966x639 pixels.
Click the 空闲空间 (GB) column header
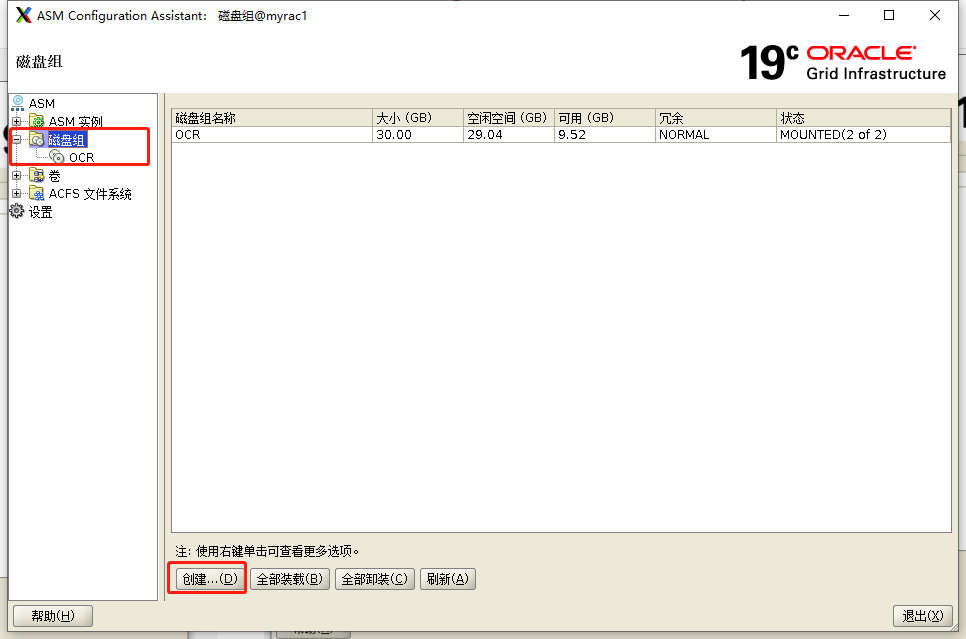click(x=509, y=118)
